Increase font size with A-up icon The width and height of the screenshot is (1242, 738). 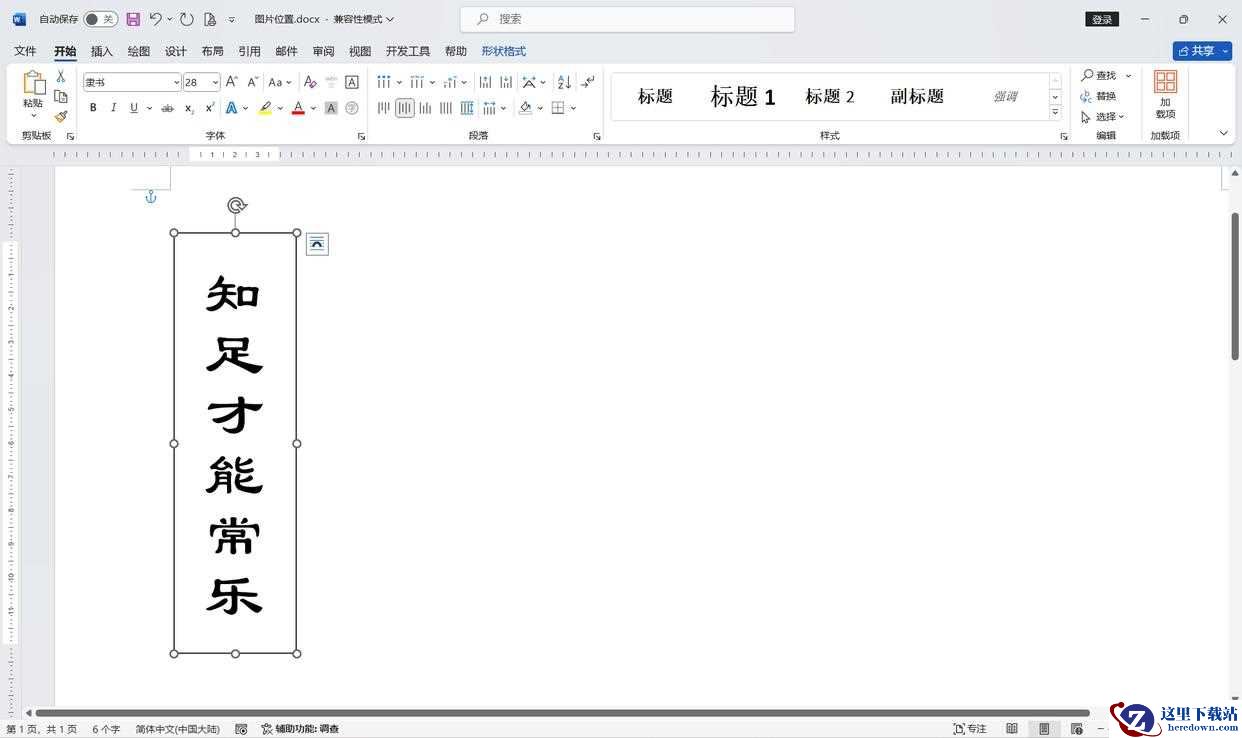pos(231,82)
